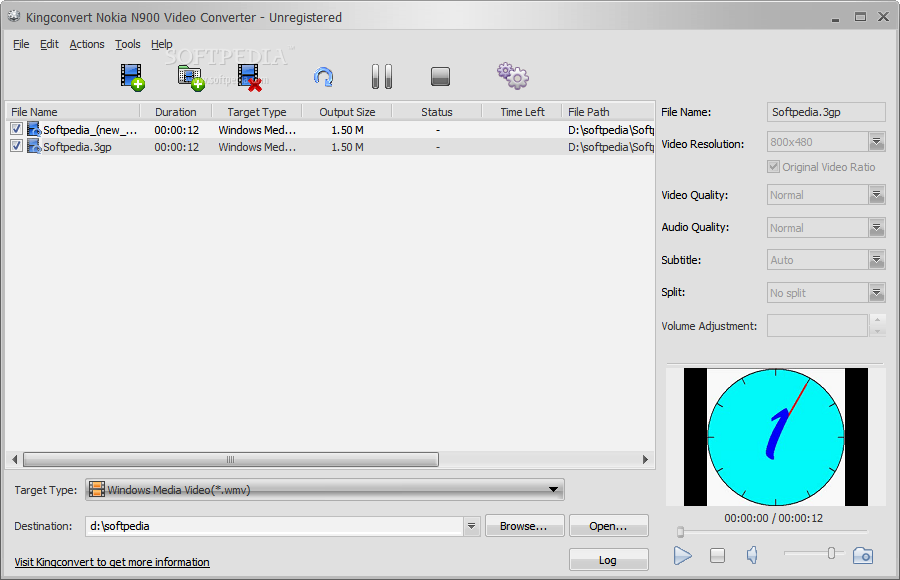Expand the Target Type combo box
This screenshot has width=900, height=580.
click(324, 490)
